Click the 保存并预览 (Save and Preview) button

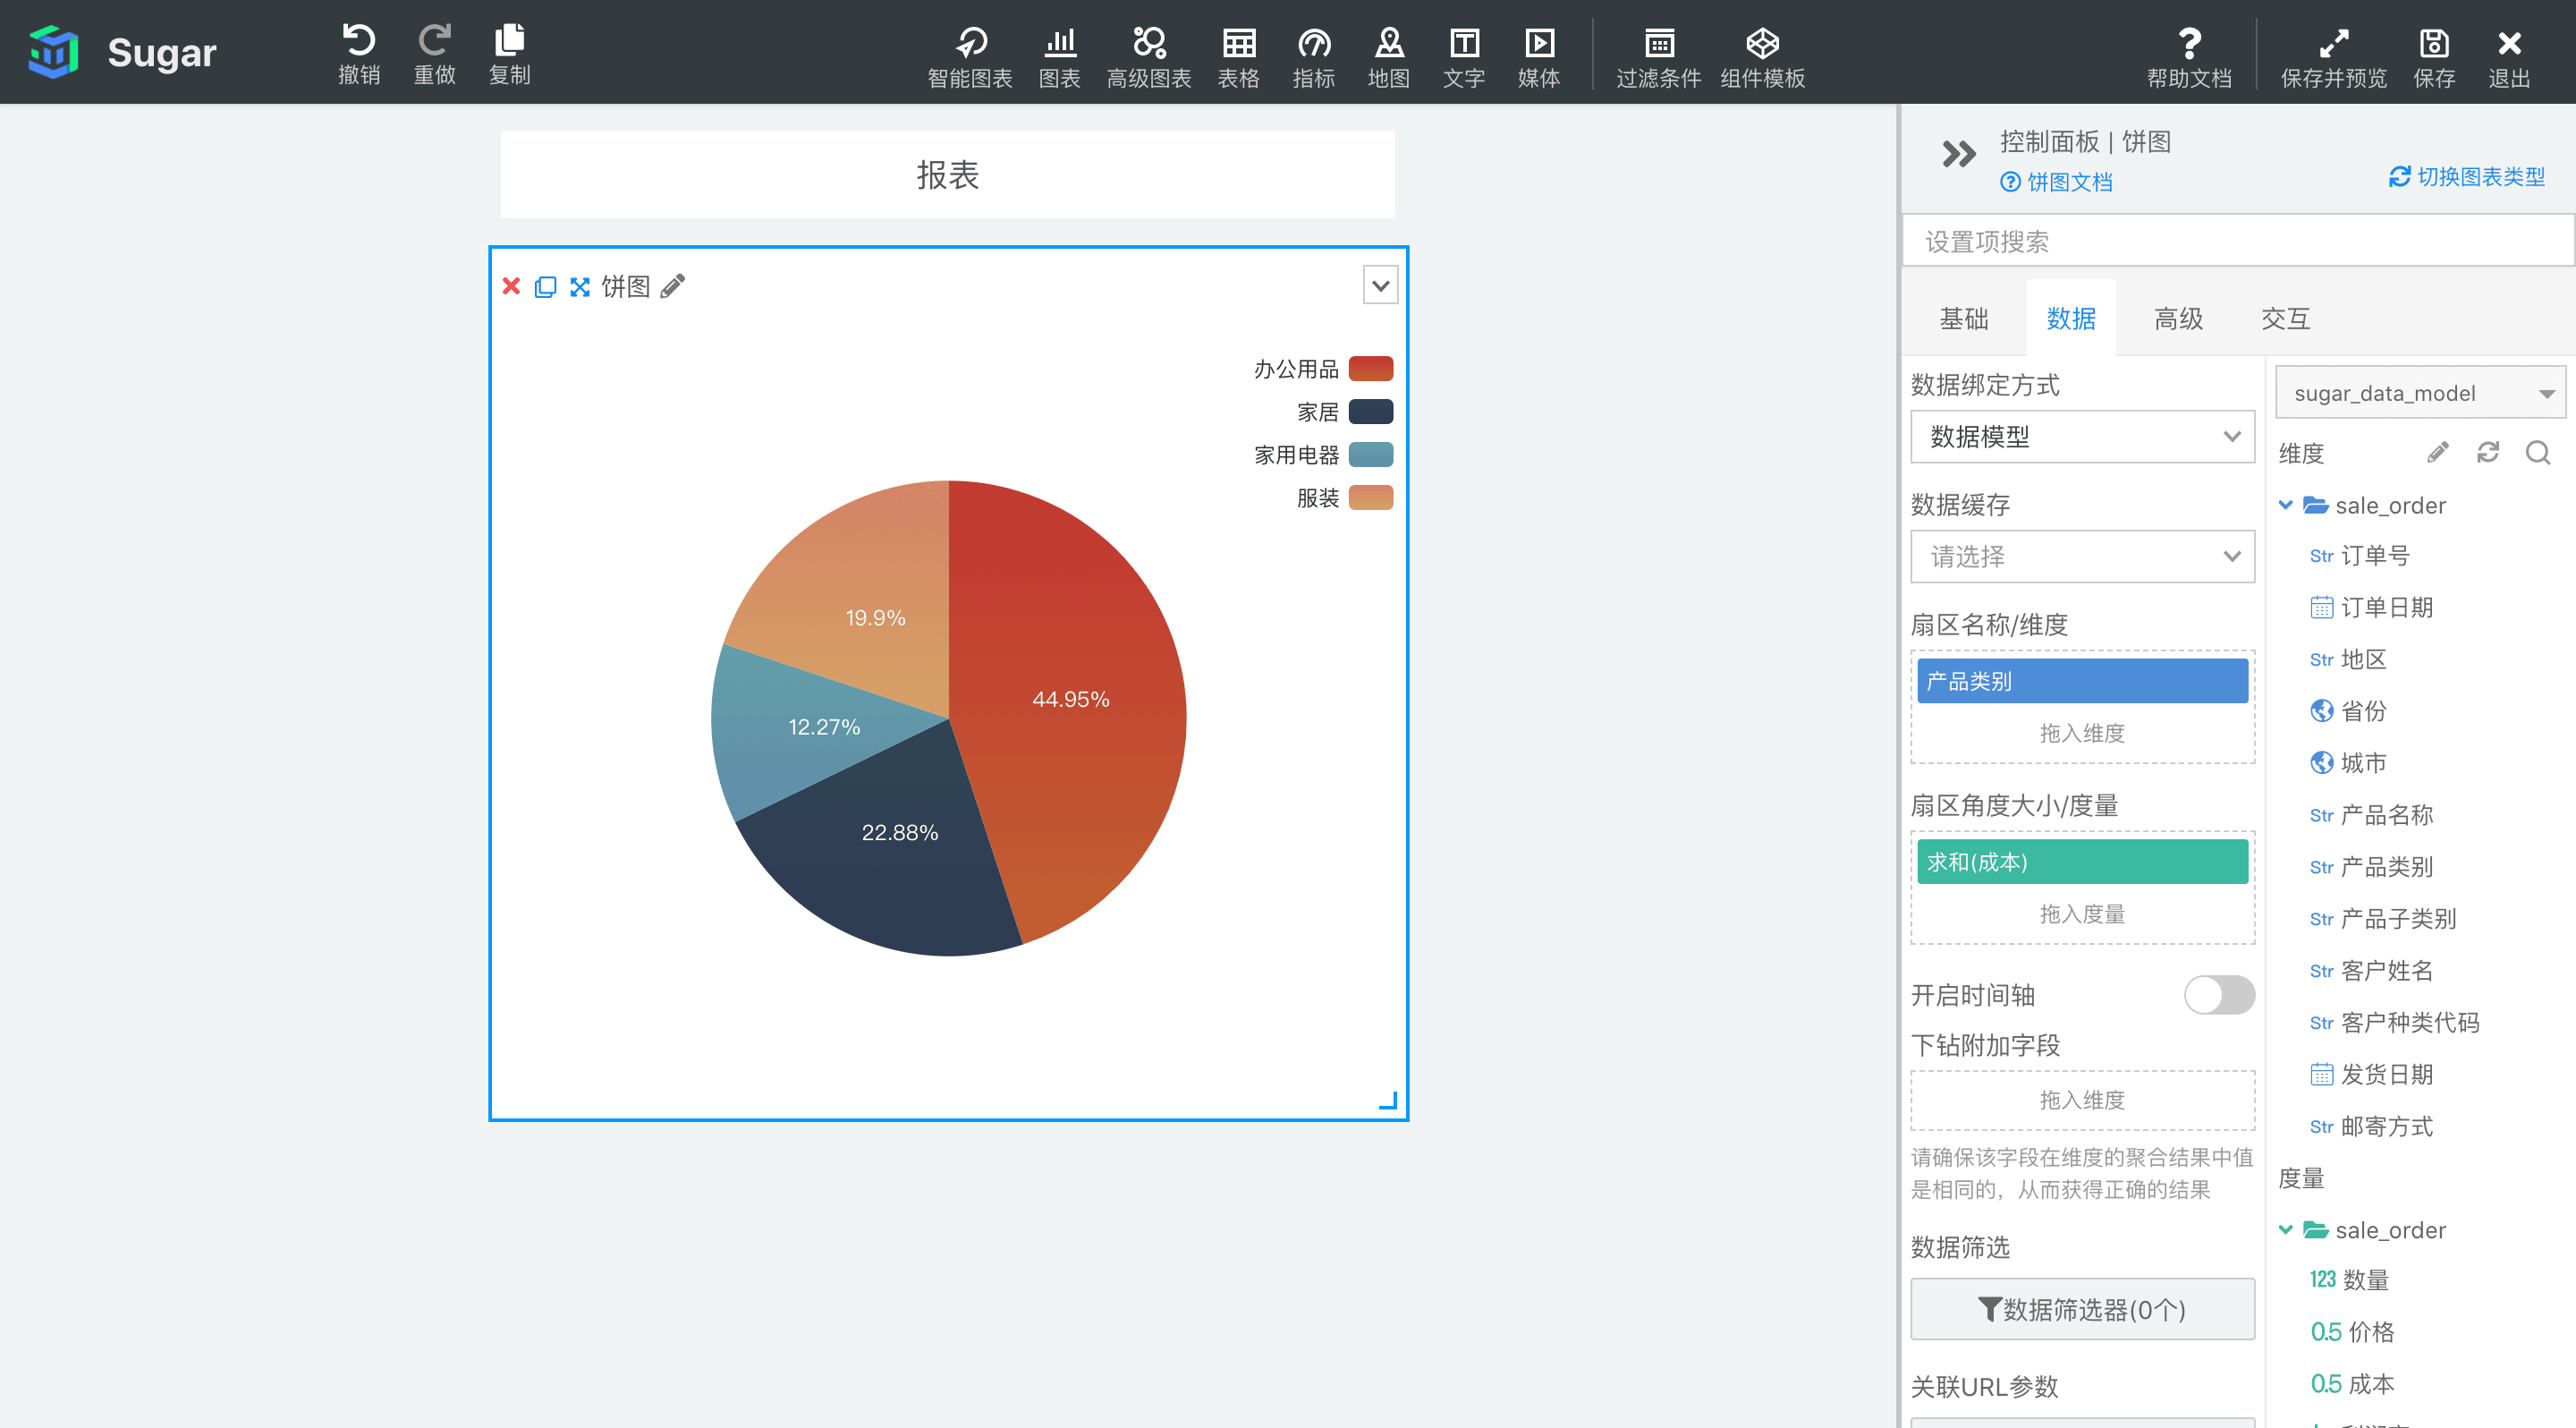point(2330,51)
